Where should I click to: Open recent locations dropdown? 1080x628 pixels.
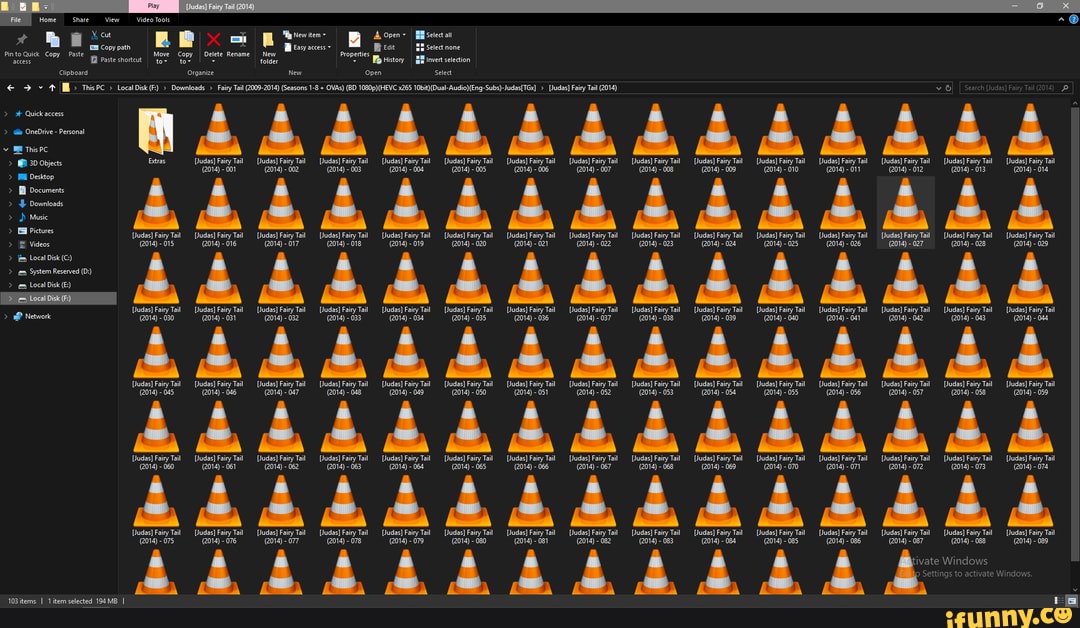(40, 88)
